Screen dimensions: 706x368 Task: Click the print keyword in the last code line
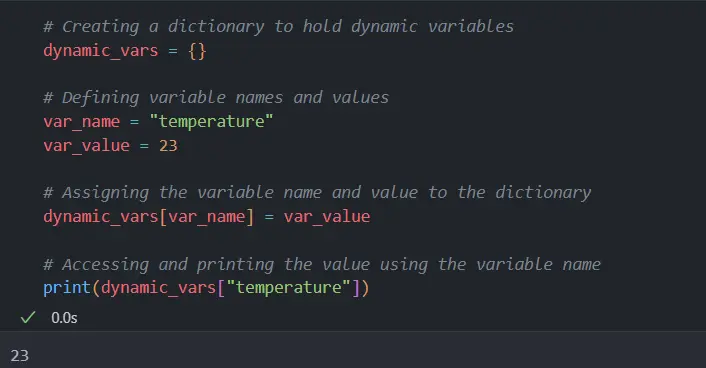pos(67,288)
